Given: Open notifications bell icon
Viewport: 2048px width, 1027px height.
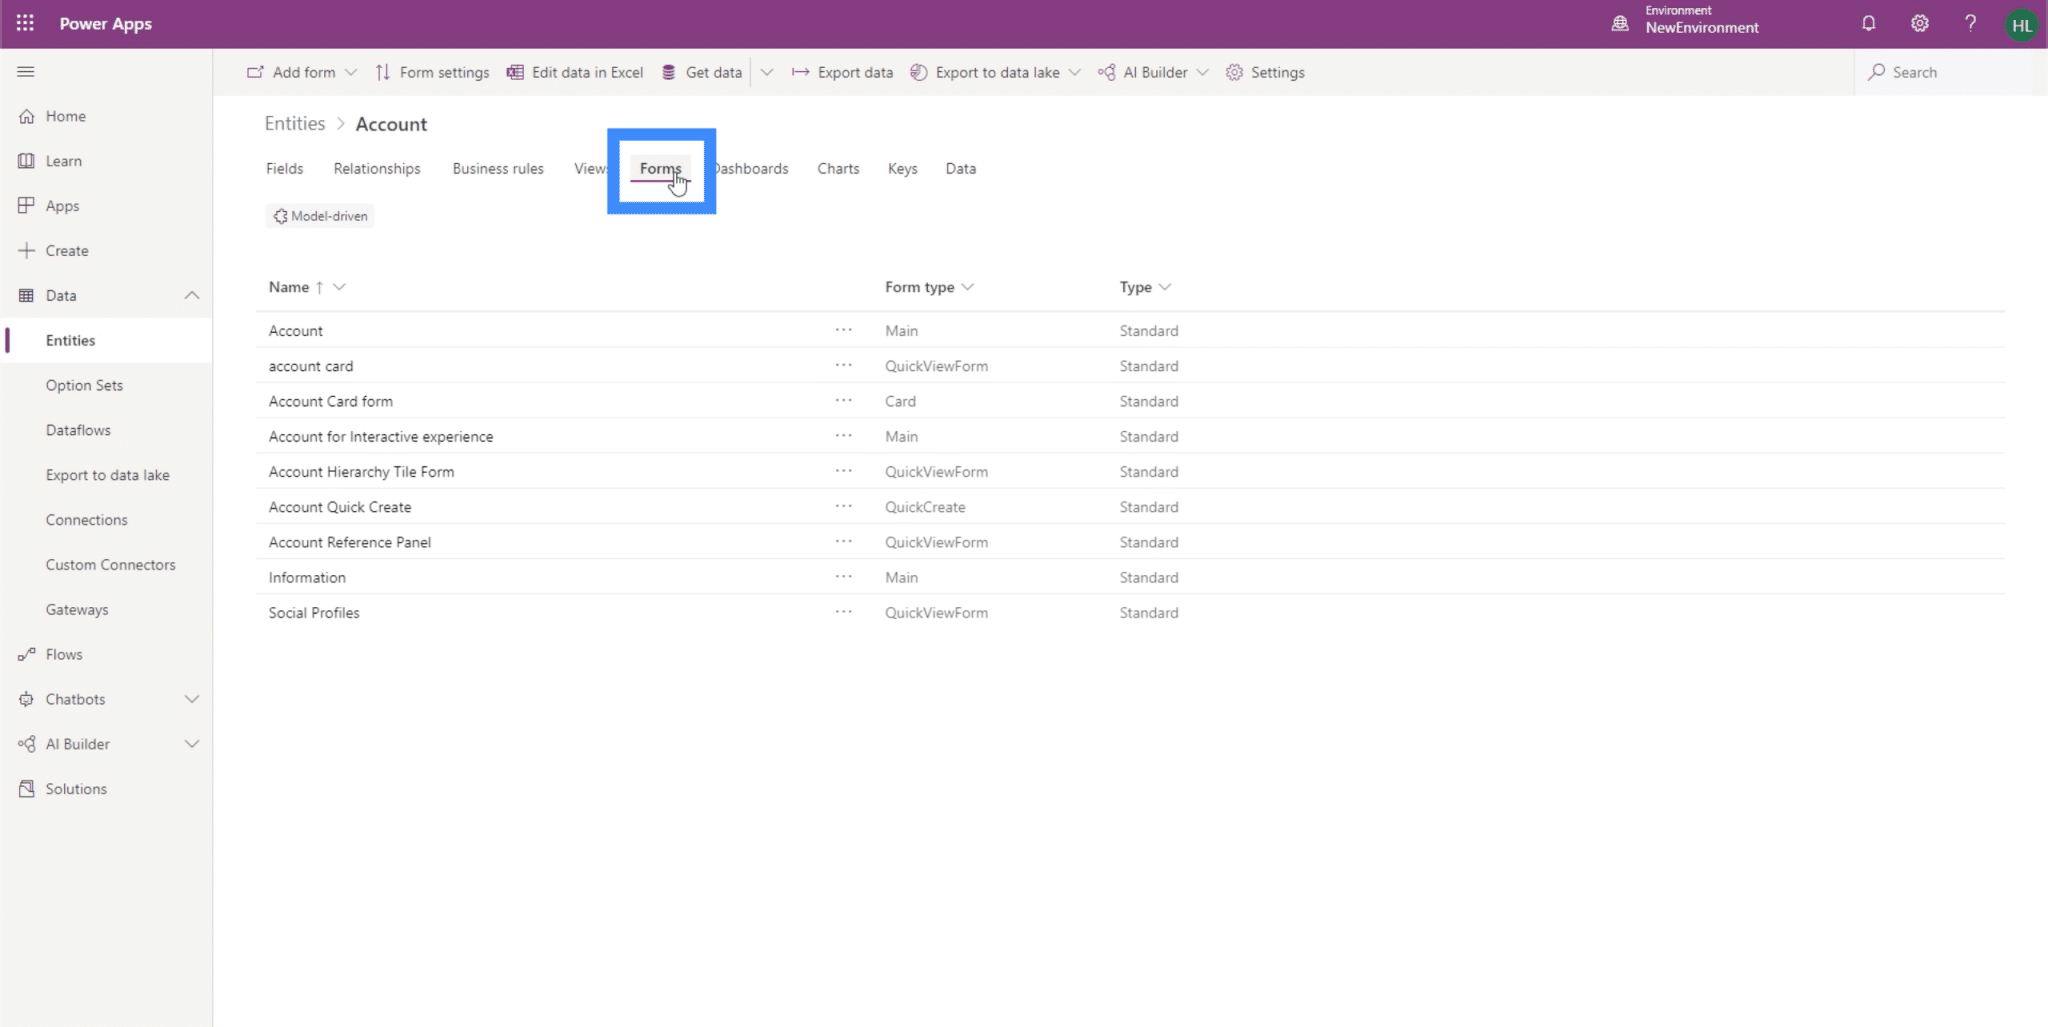Looking at the screenshot, I should (1868, 23).
